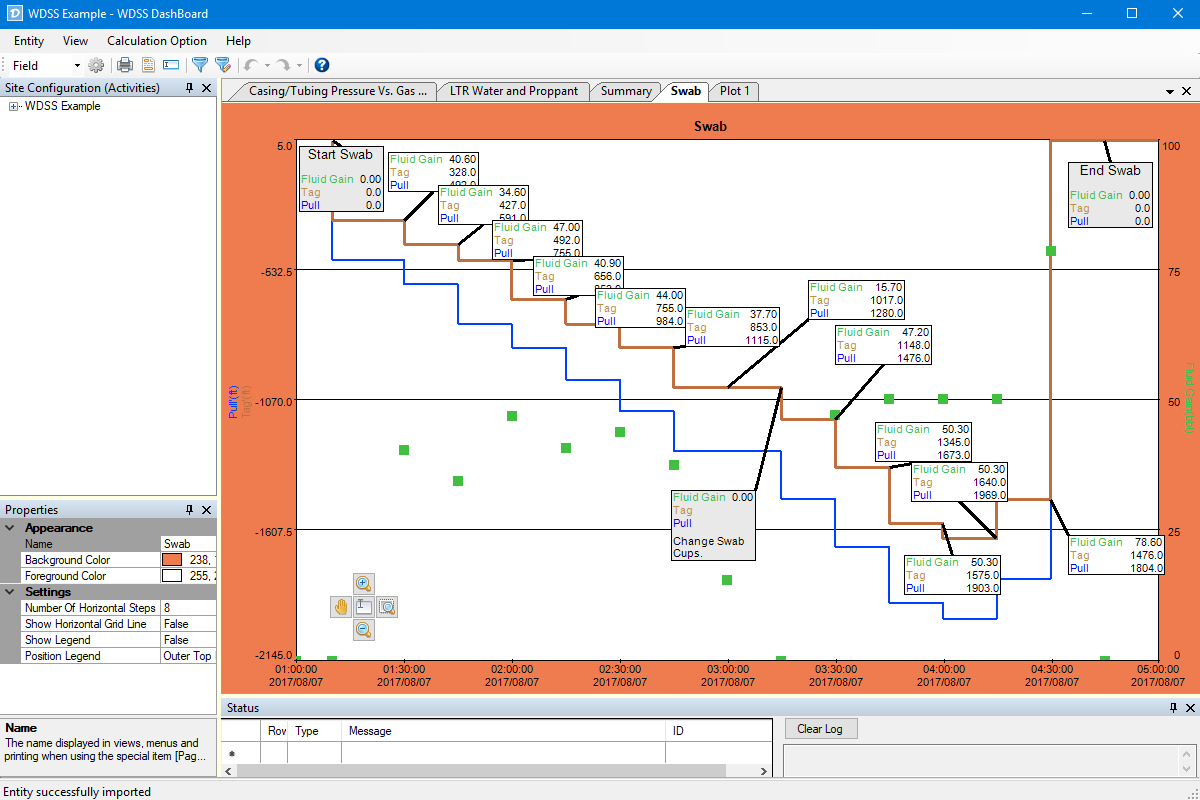Image resolution: width=1200 pixels, height=800 pixels.
Task: Select the text annotation tool on the chart
Action: tap(364, 606)
